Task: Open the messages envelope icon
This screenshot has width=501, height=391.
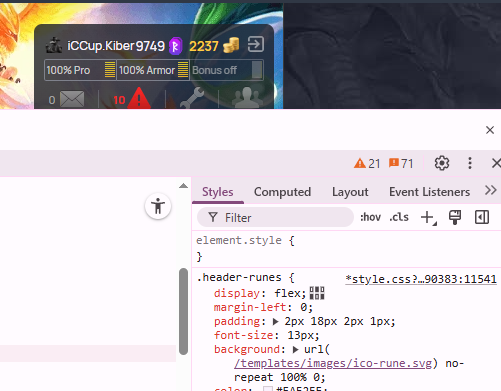Action: click(x=72, y=99)
